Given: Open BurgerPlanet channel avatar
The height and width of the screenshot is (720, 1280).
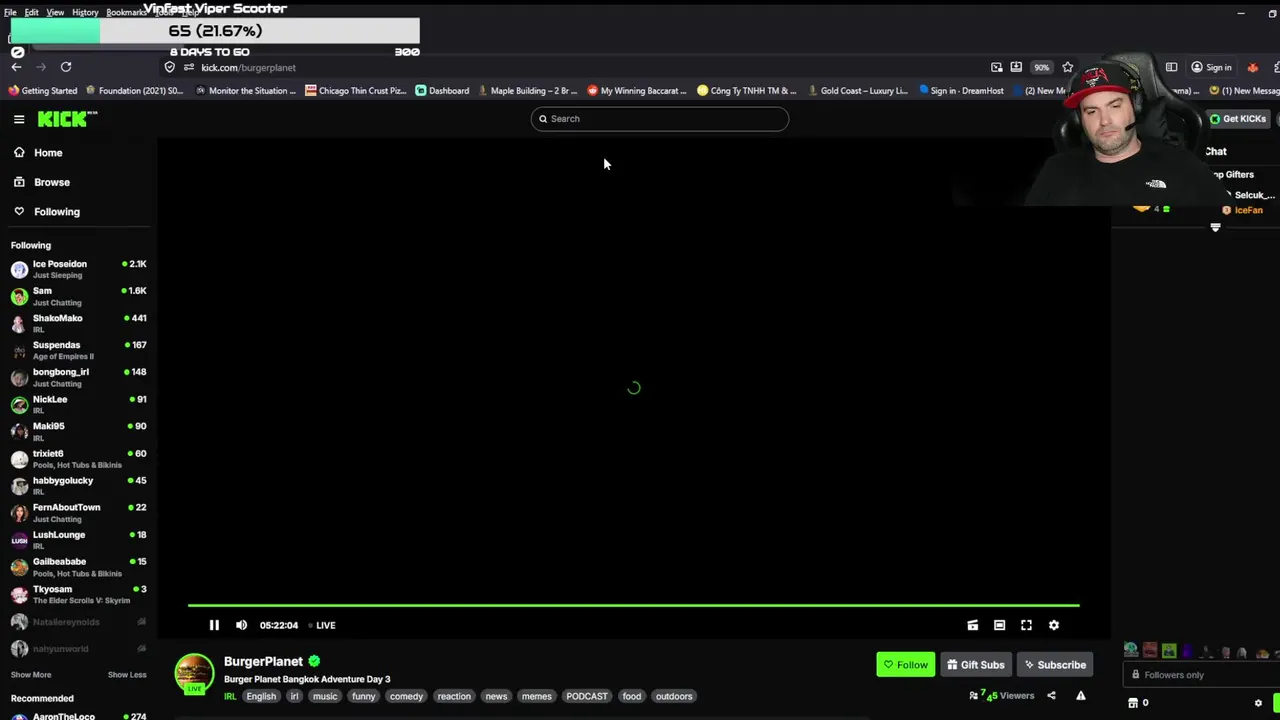Looking at the screenshot, I should [x=194, y=673].
